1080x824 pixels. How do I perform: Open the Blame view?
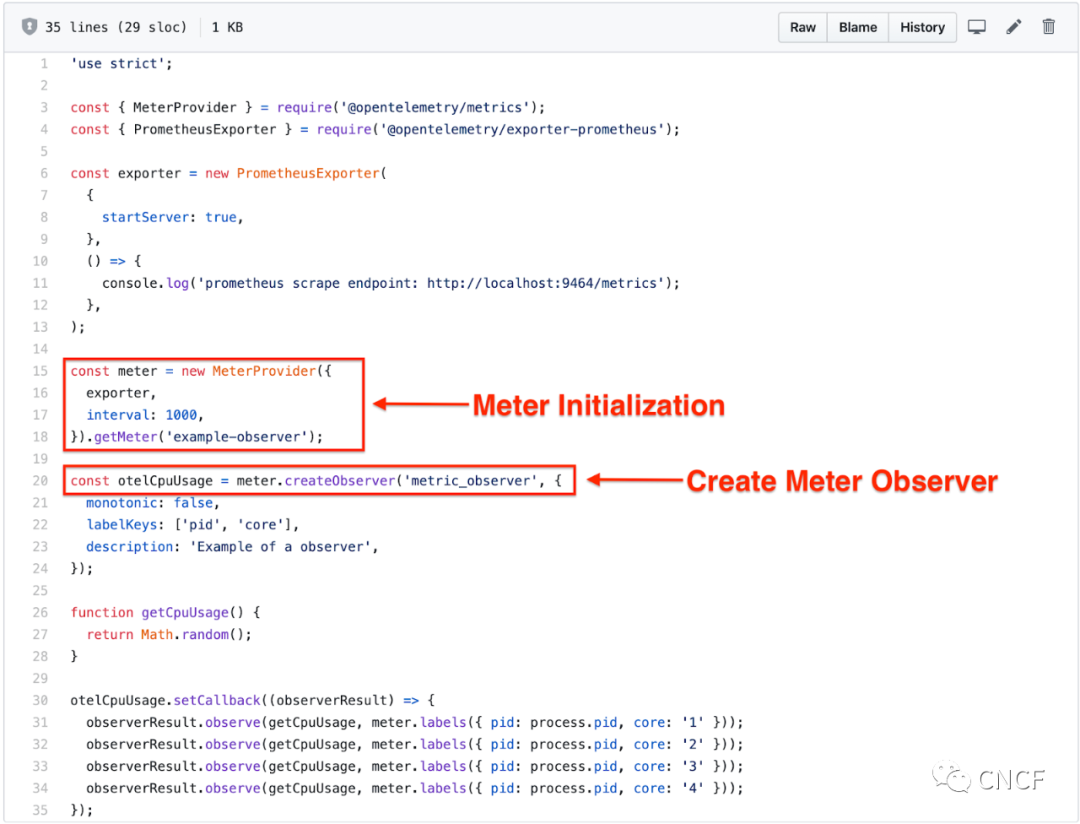click(x=858, y=28)
